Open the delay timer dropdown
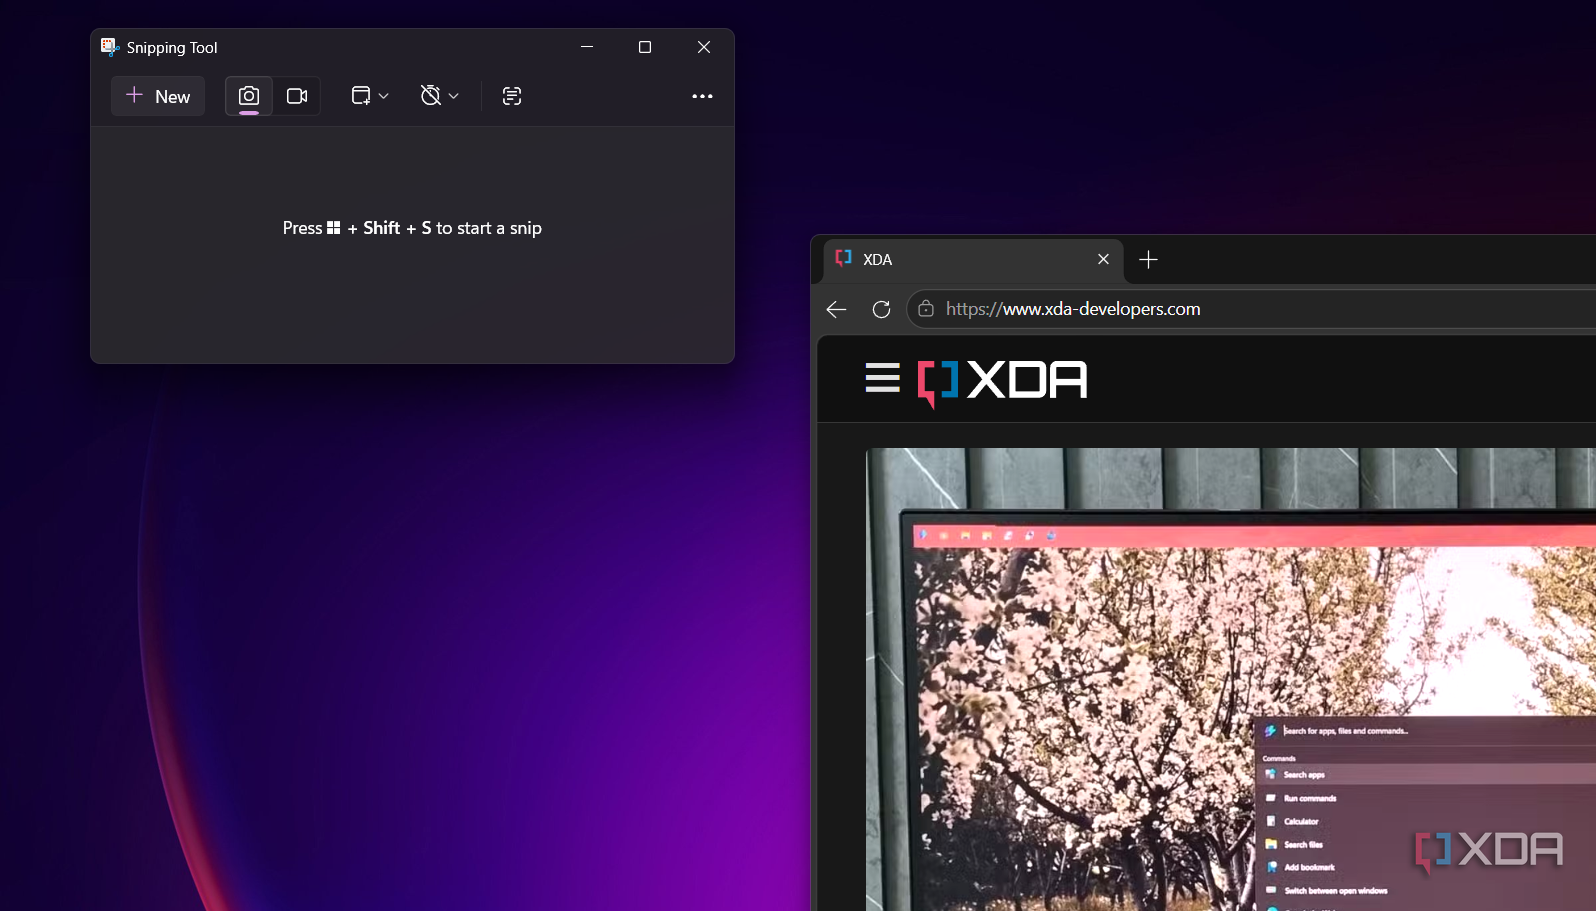1596x911 pixels. click(439, 96)
